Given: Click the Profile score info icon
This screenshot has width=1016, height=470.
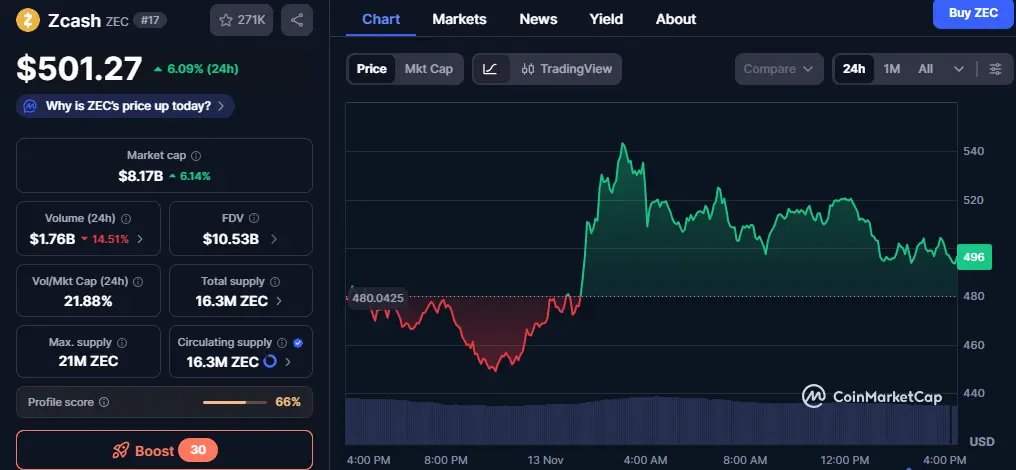Looking at the screenshot, I should [105, 402].
